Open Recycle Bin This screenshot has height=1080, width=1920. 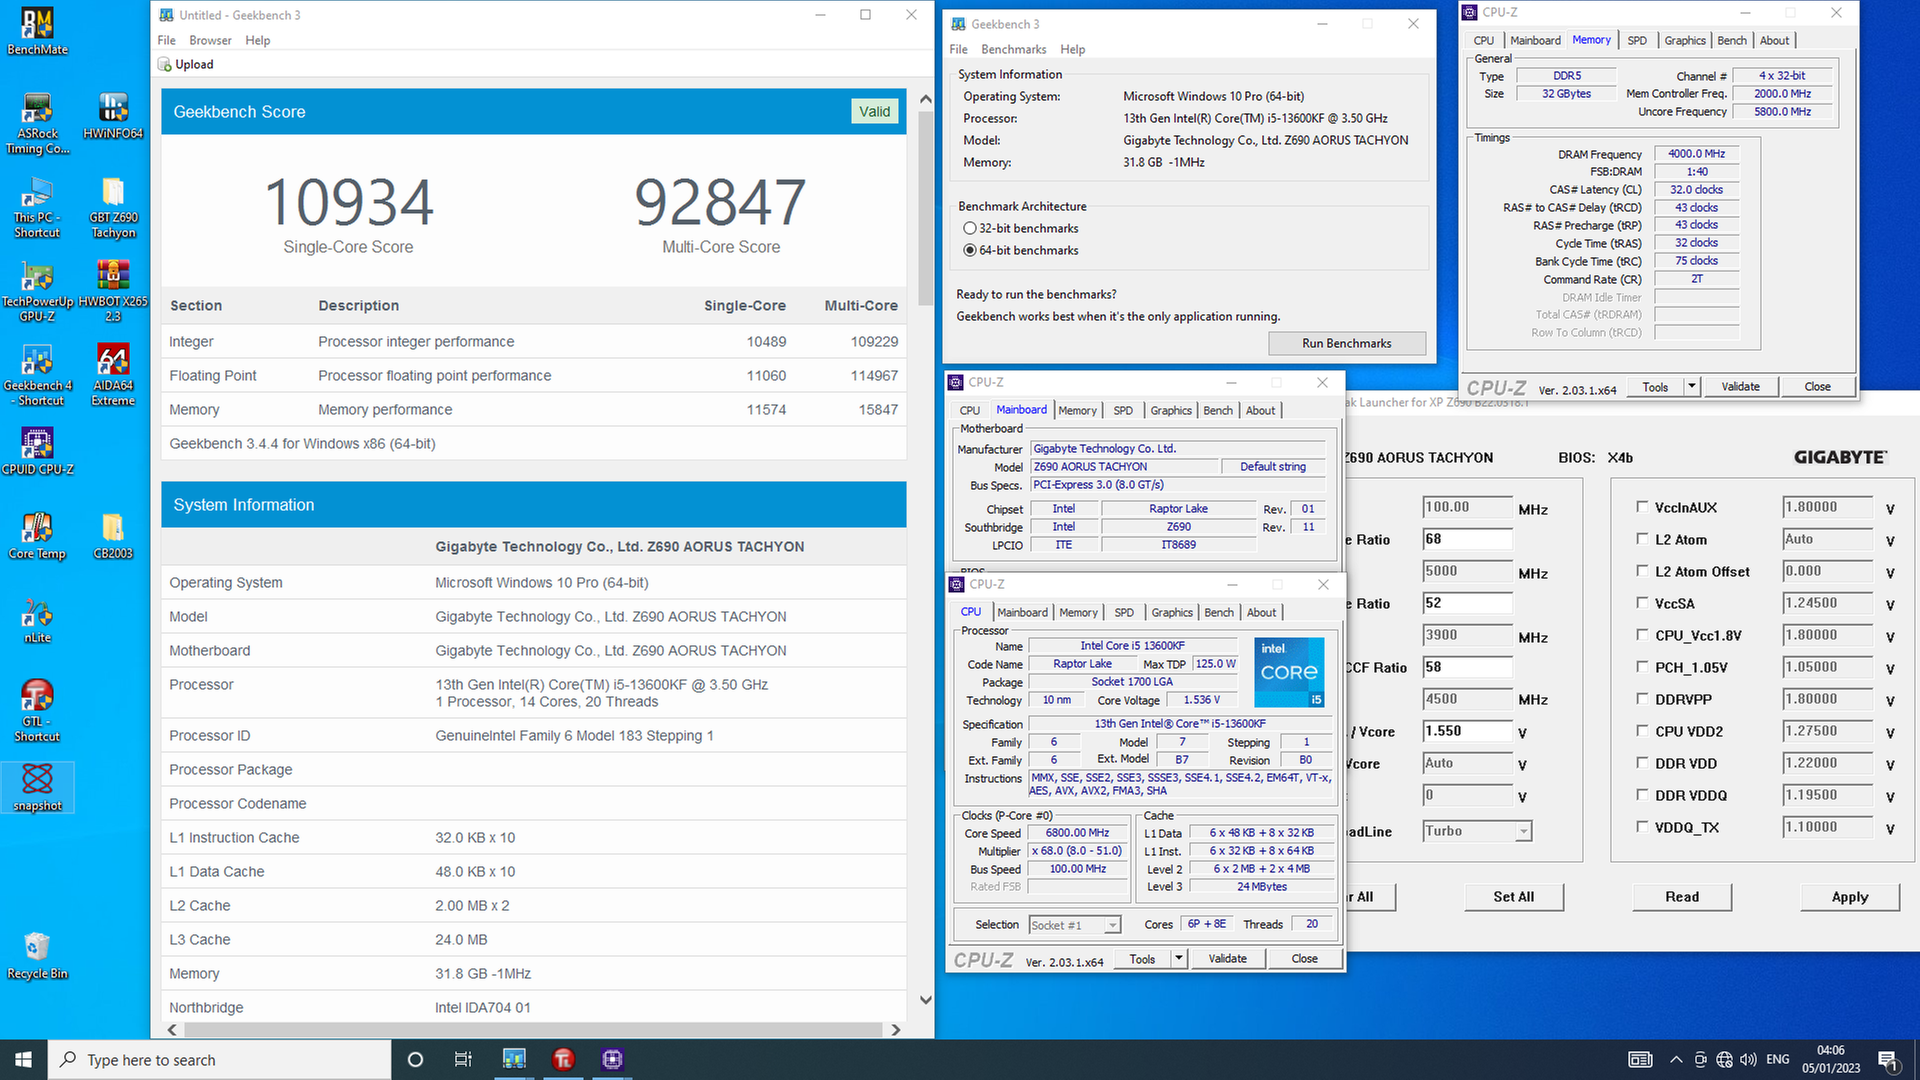click(37, 955)
